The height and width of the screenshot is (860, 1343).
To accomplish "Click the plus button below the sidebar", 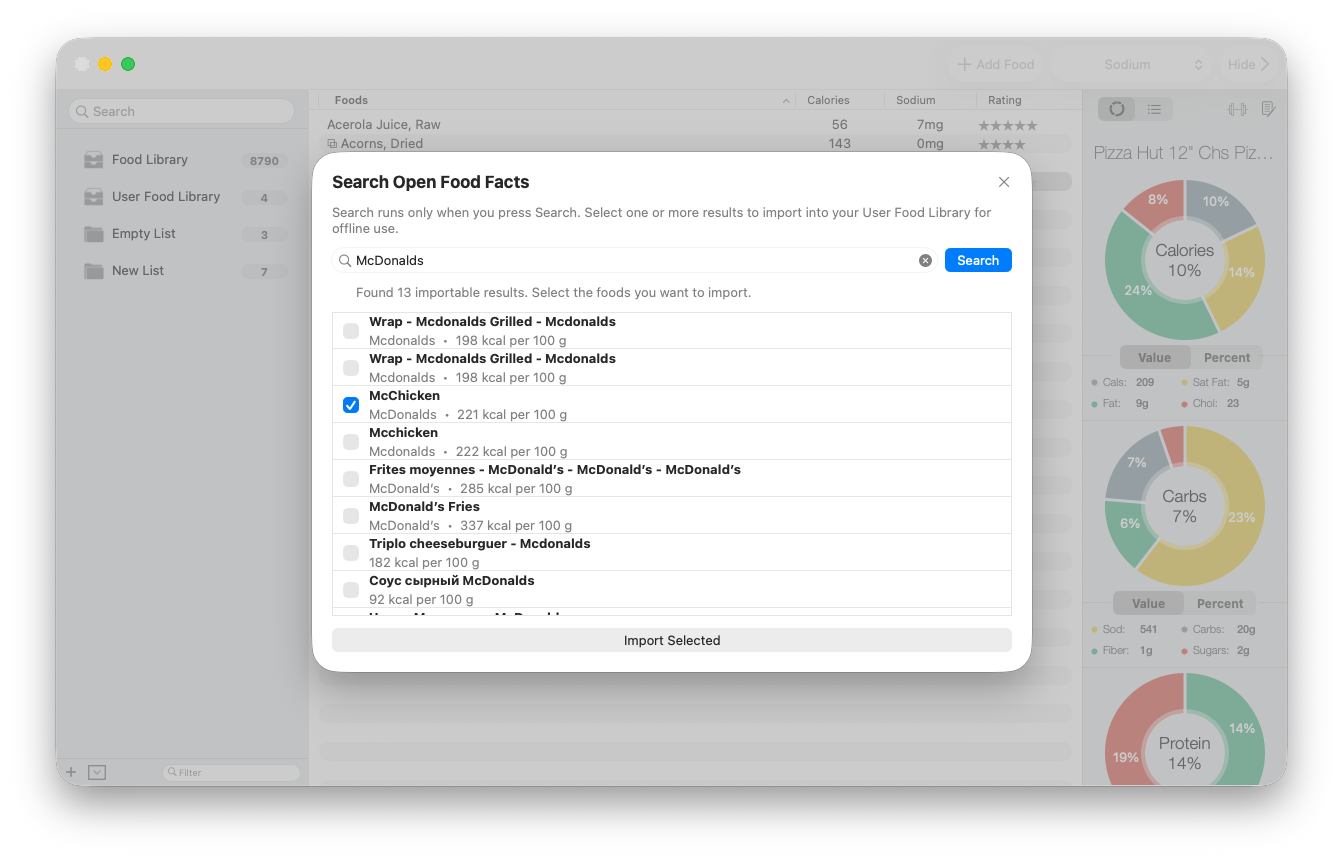I will (71, 772).
